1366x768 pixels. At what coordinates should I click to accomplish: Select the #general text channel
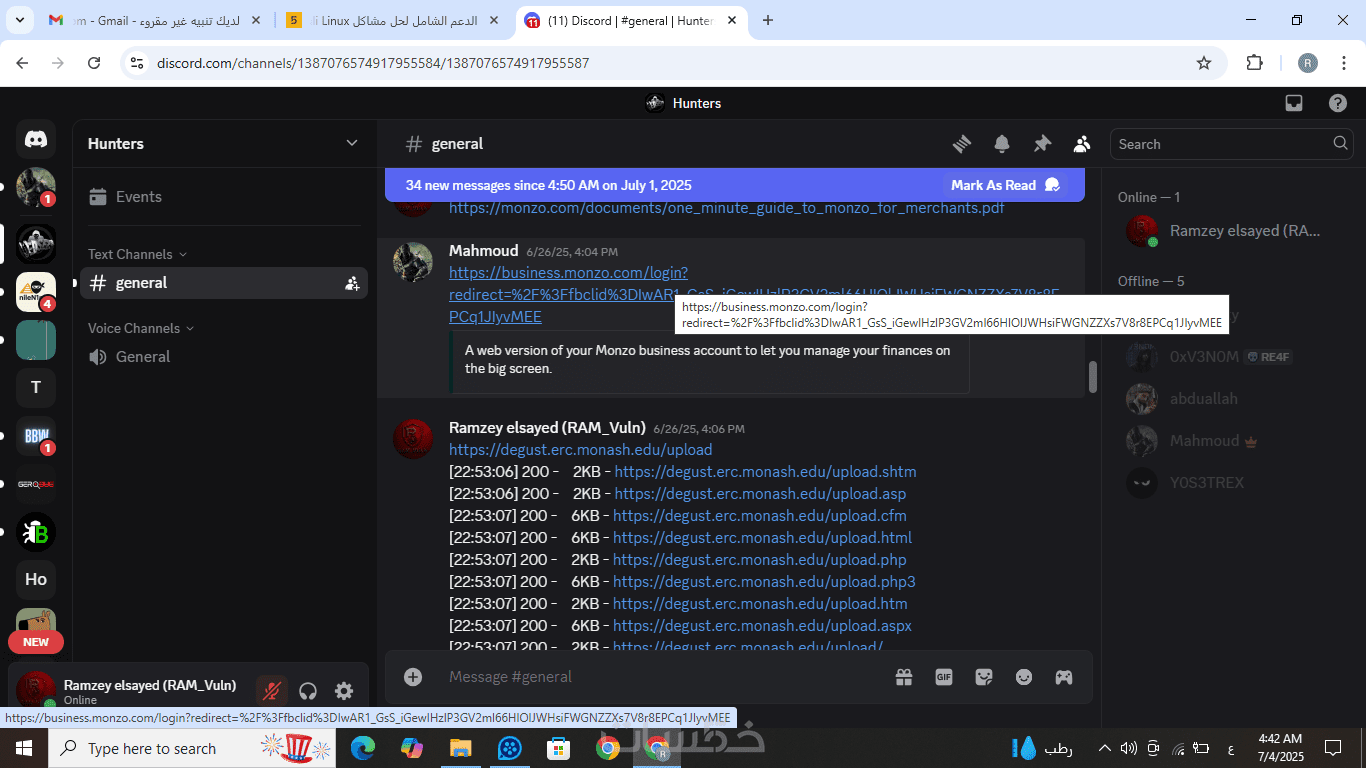click(x=224, y=283)
